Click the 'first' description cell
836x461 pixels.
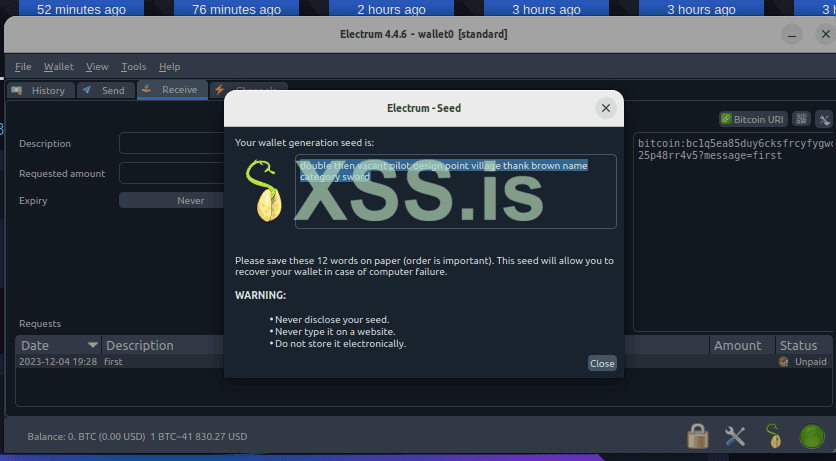[x=113, y=361]
